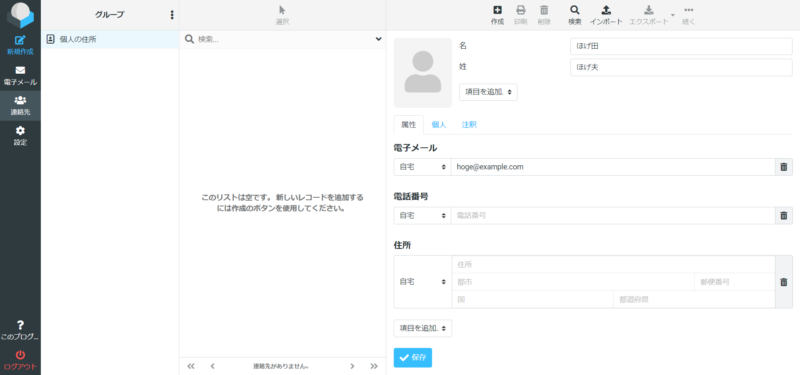The width and height of the screenshot is (800, 375).
Task: Go to the last page of contacts
Action: click(374, 366)
